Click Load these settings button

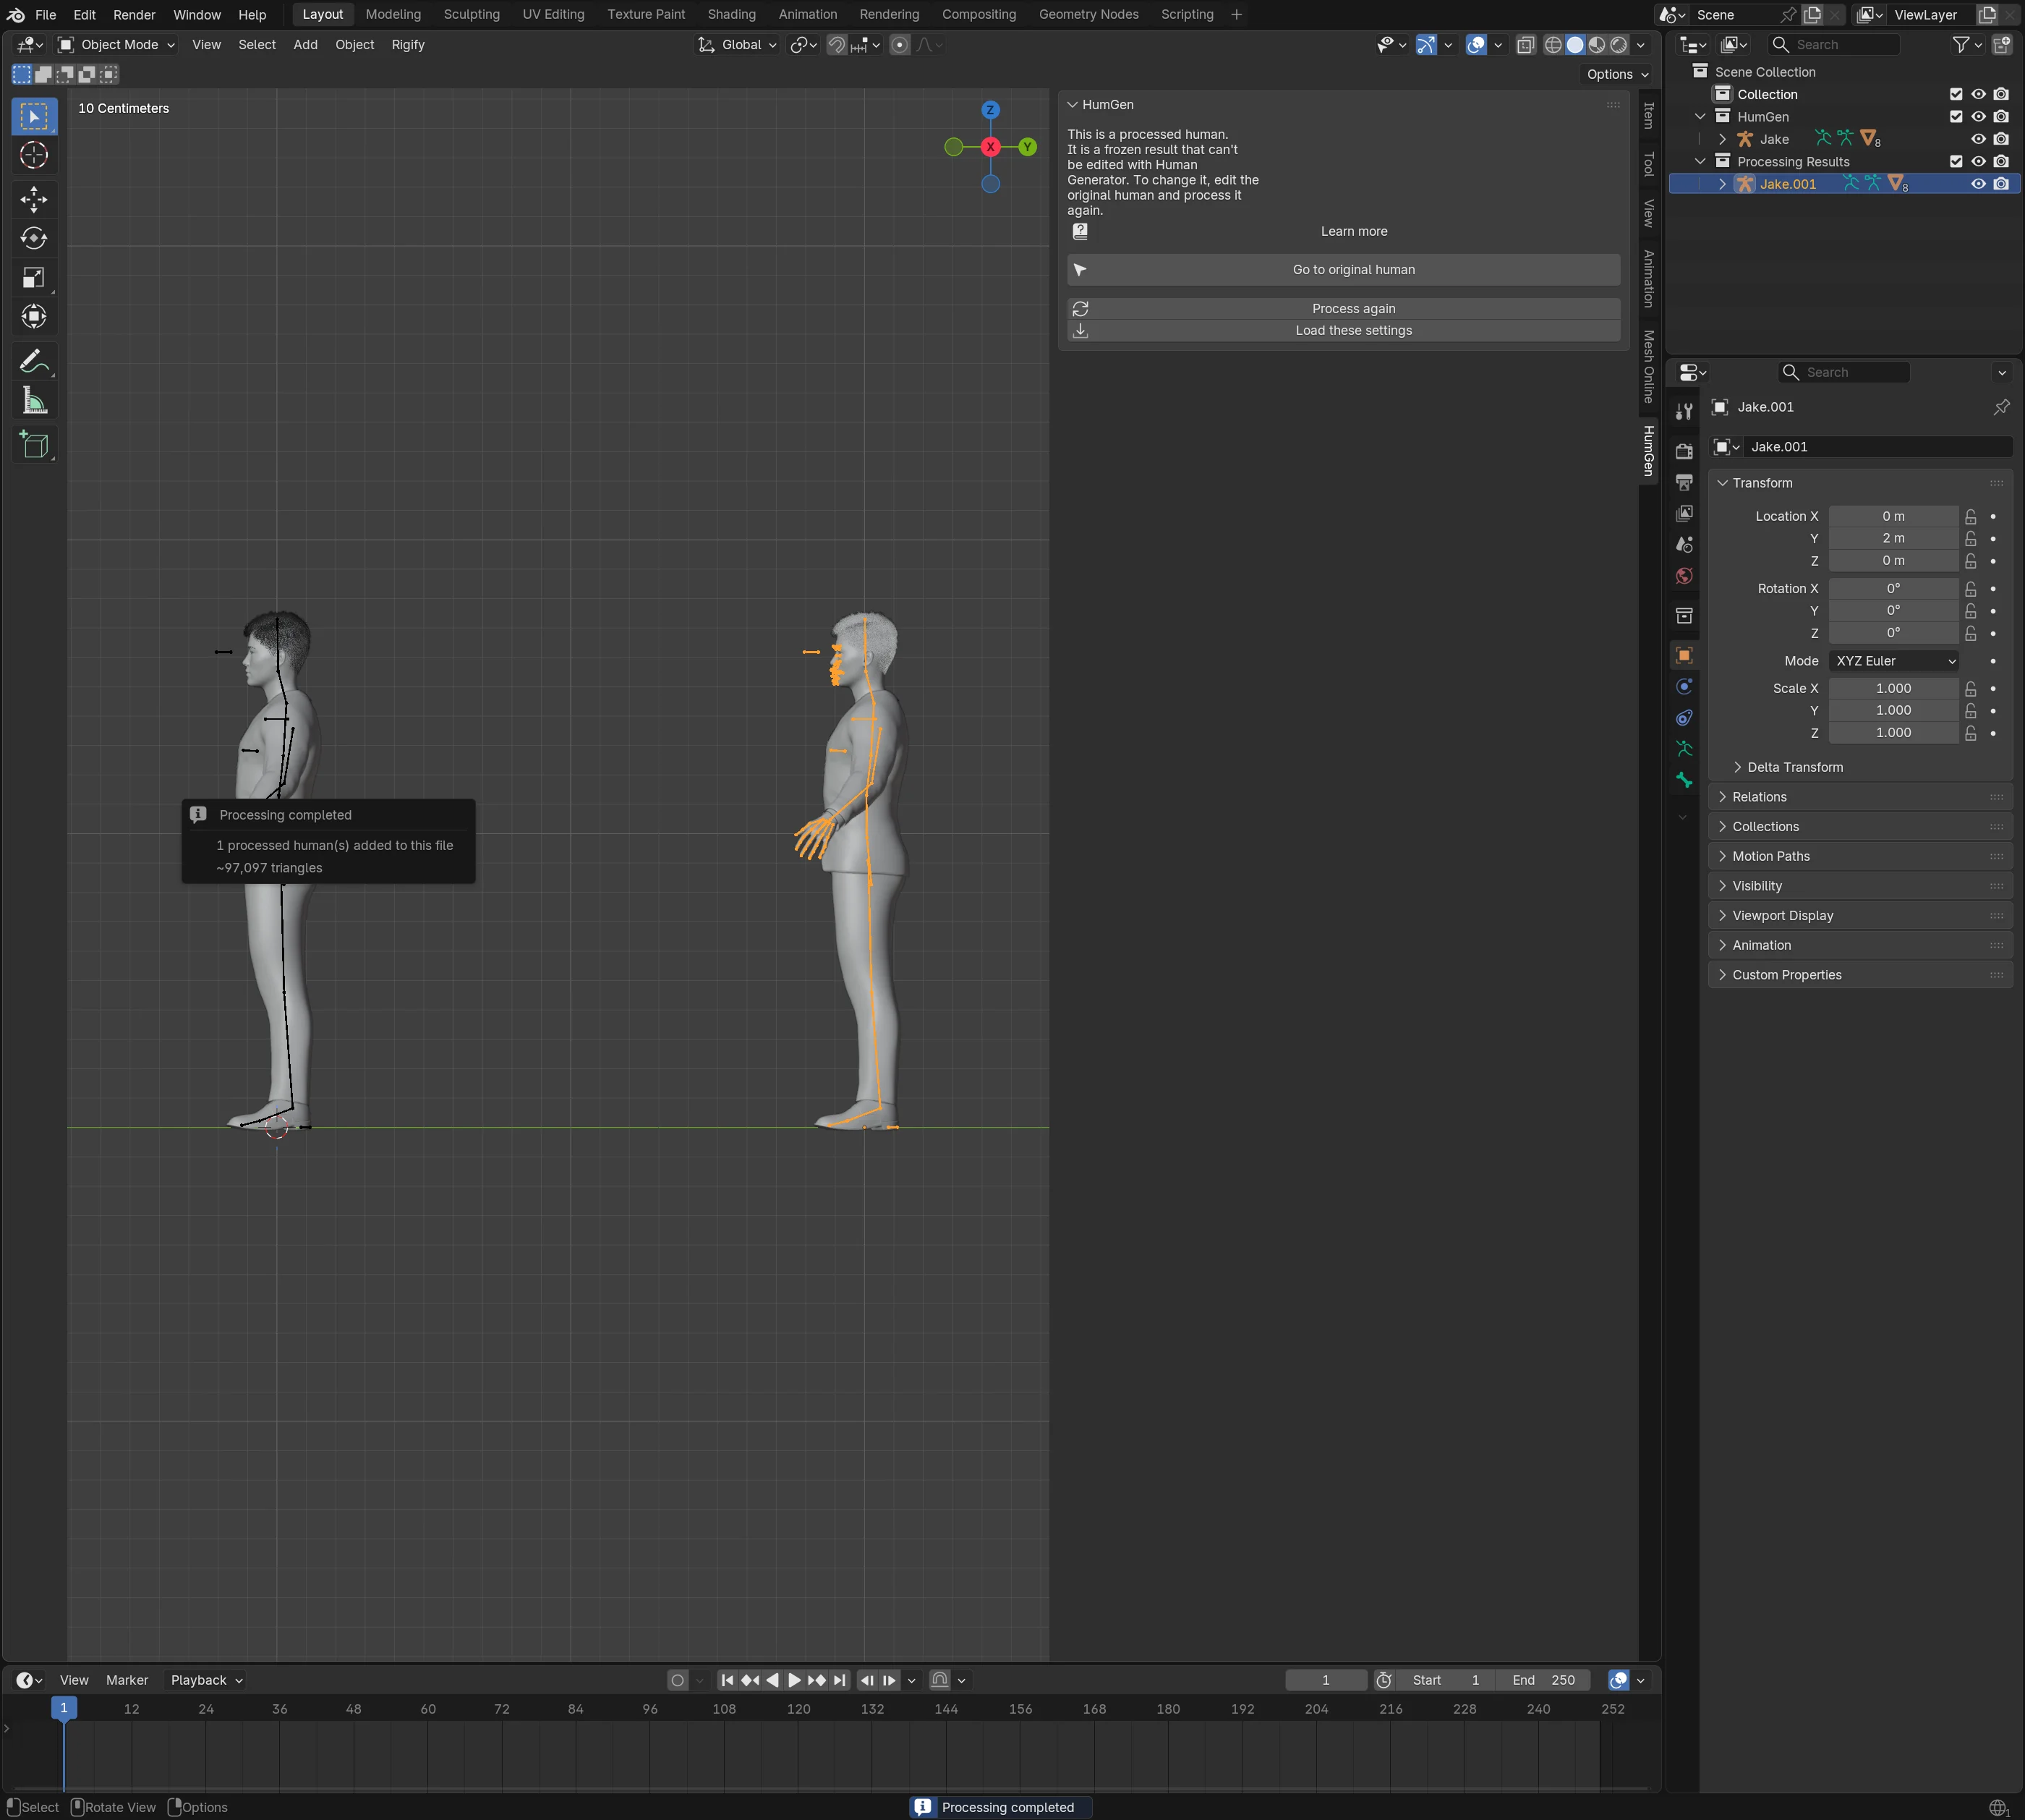coord(1343,331)
